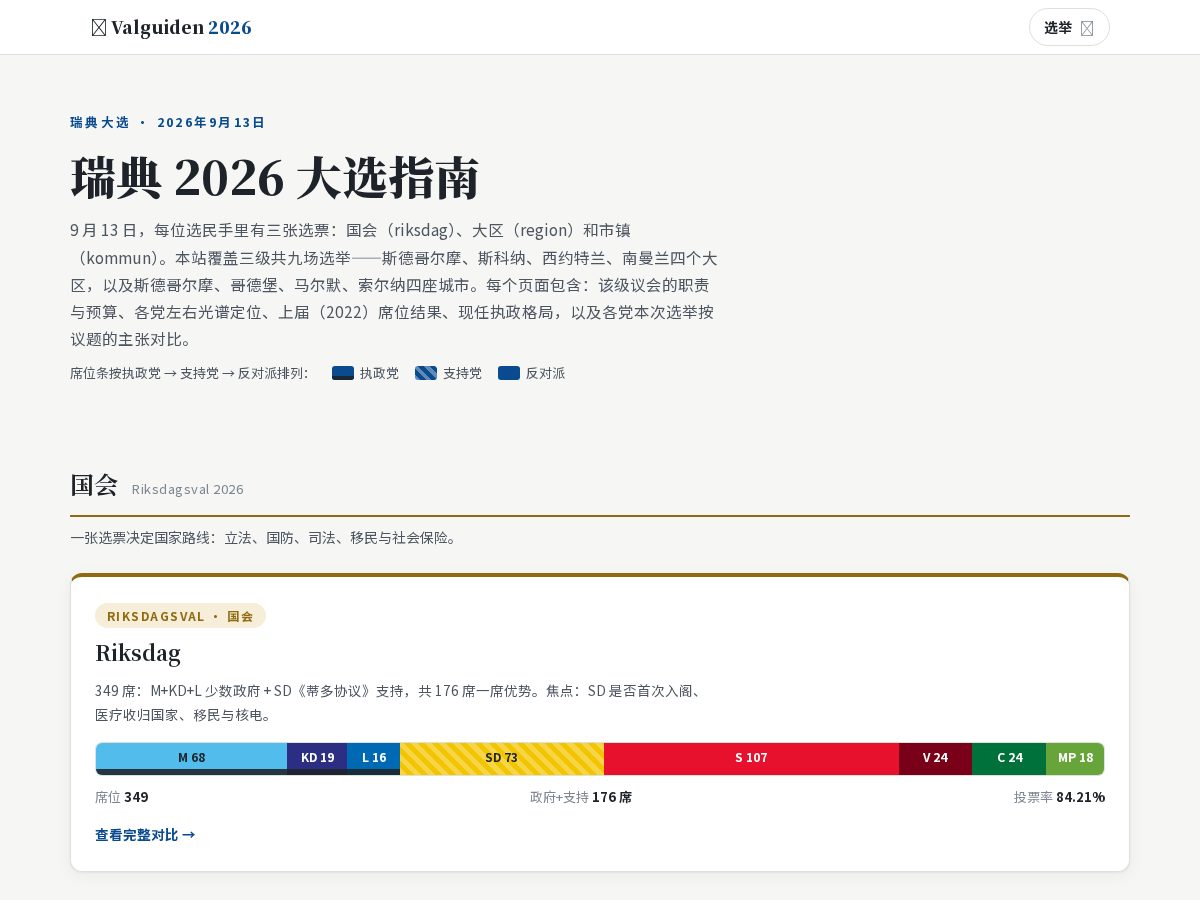The width and height of the screenshot is (1200, 900).
Task: Click the 瑞典 2026 大选指南 headline
Action: point(275,178)
